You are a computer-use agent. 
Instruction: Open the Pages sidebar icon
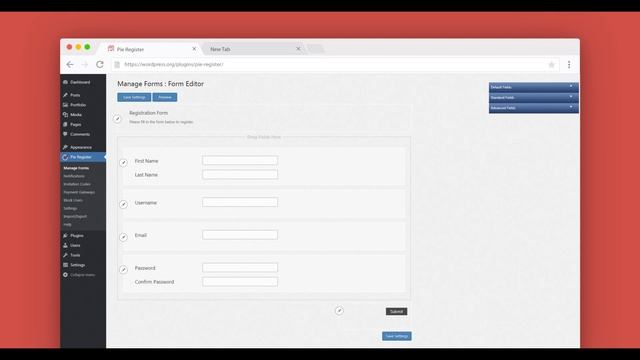pos(65,124)
